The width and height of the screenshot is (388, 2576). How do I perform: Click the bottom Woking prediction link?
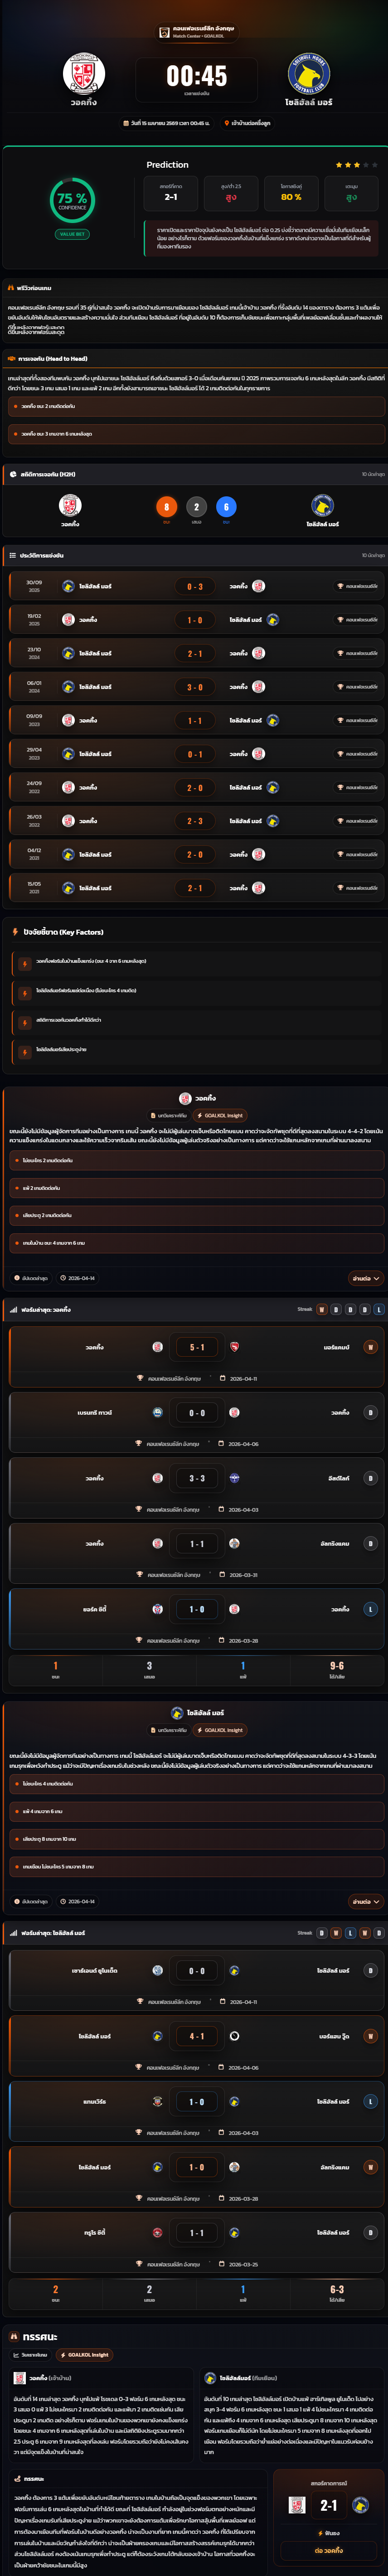(328, 2550)
